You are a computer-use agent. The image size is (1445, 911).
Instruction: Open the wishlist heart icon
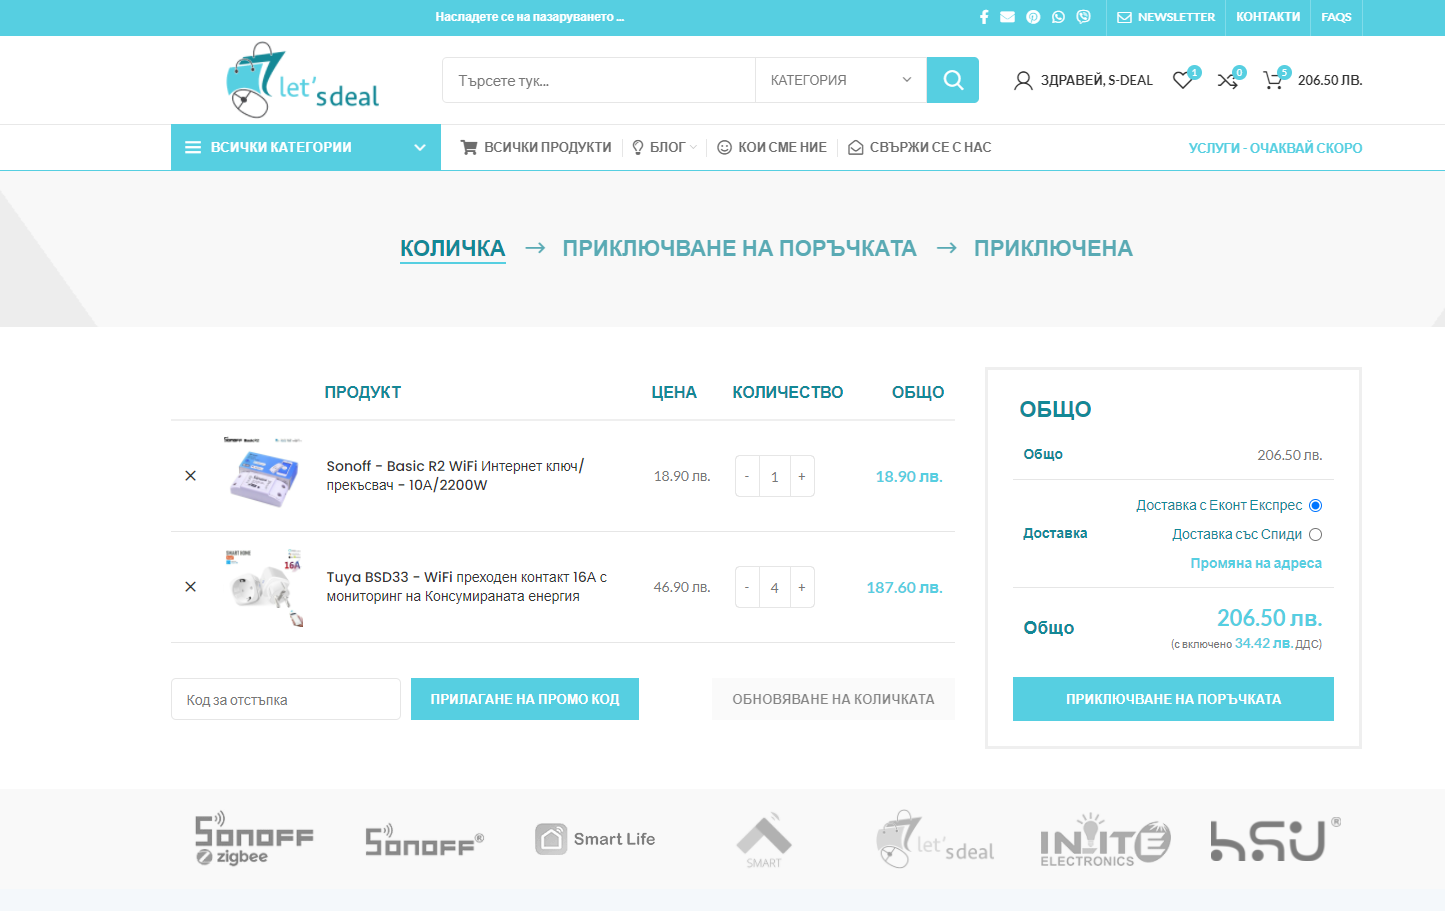tap(1184, 80)
